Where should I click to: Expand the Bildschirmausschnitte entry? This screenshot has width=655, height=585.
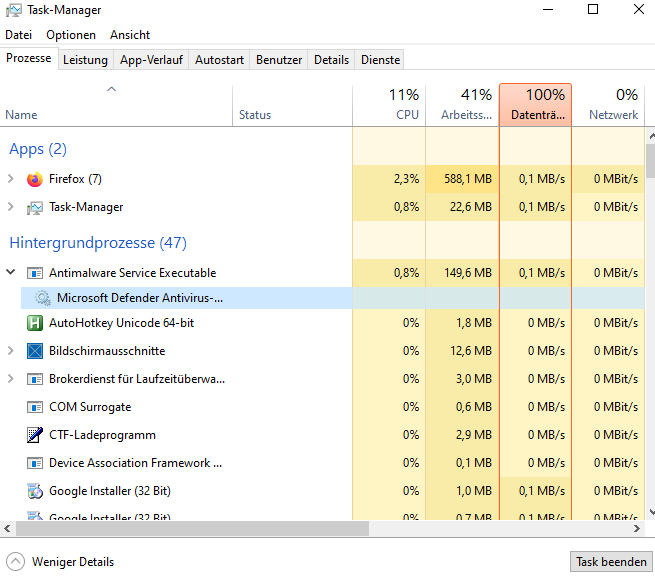tap(11, 351)
